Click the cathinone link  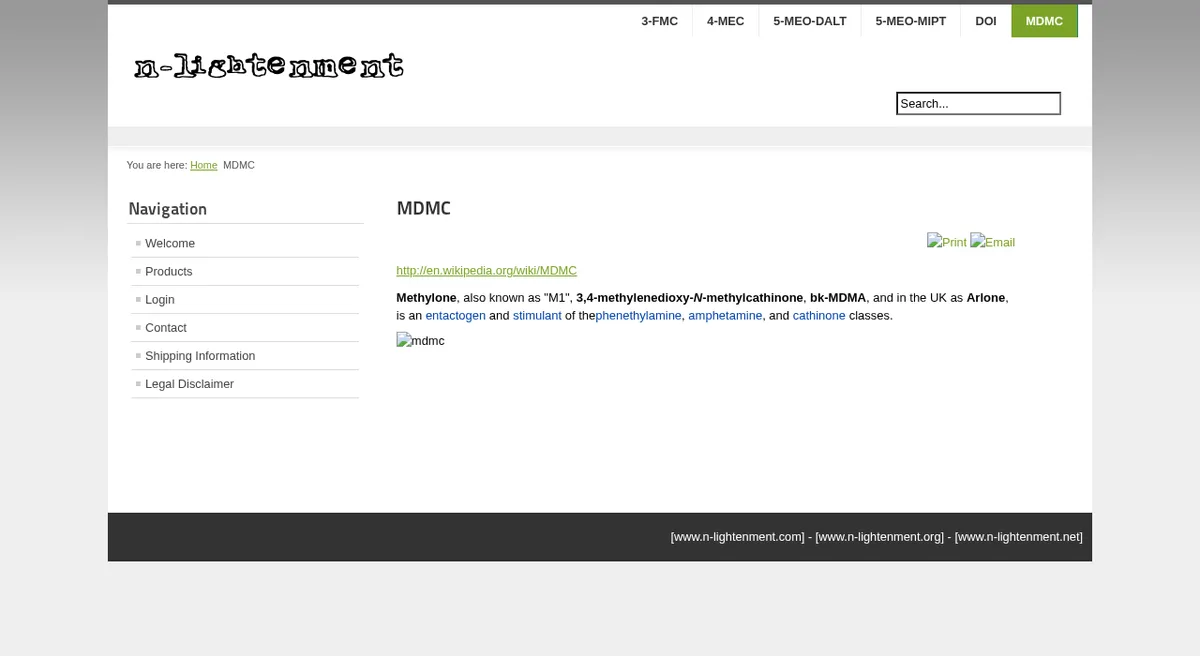tap(819, 315)
